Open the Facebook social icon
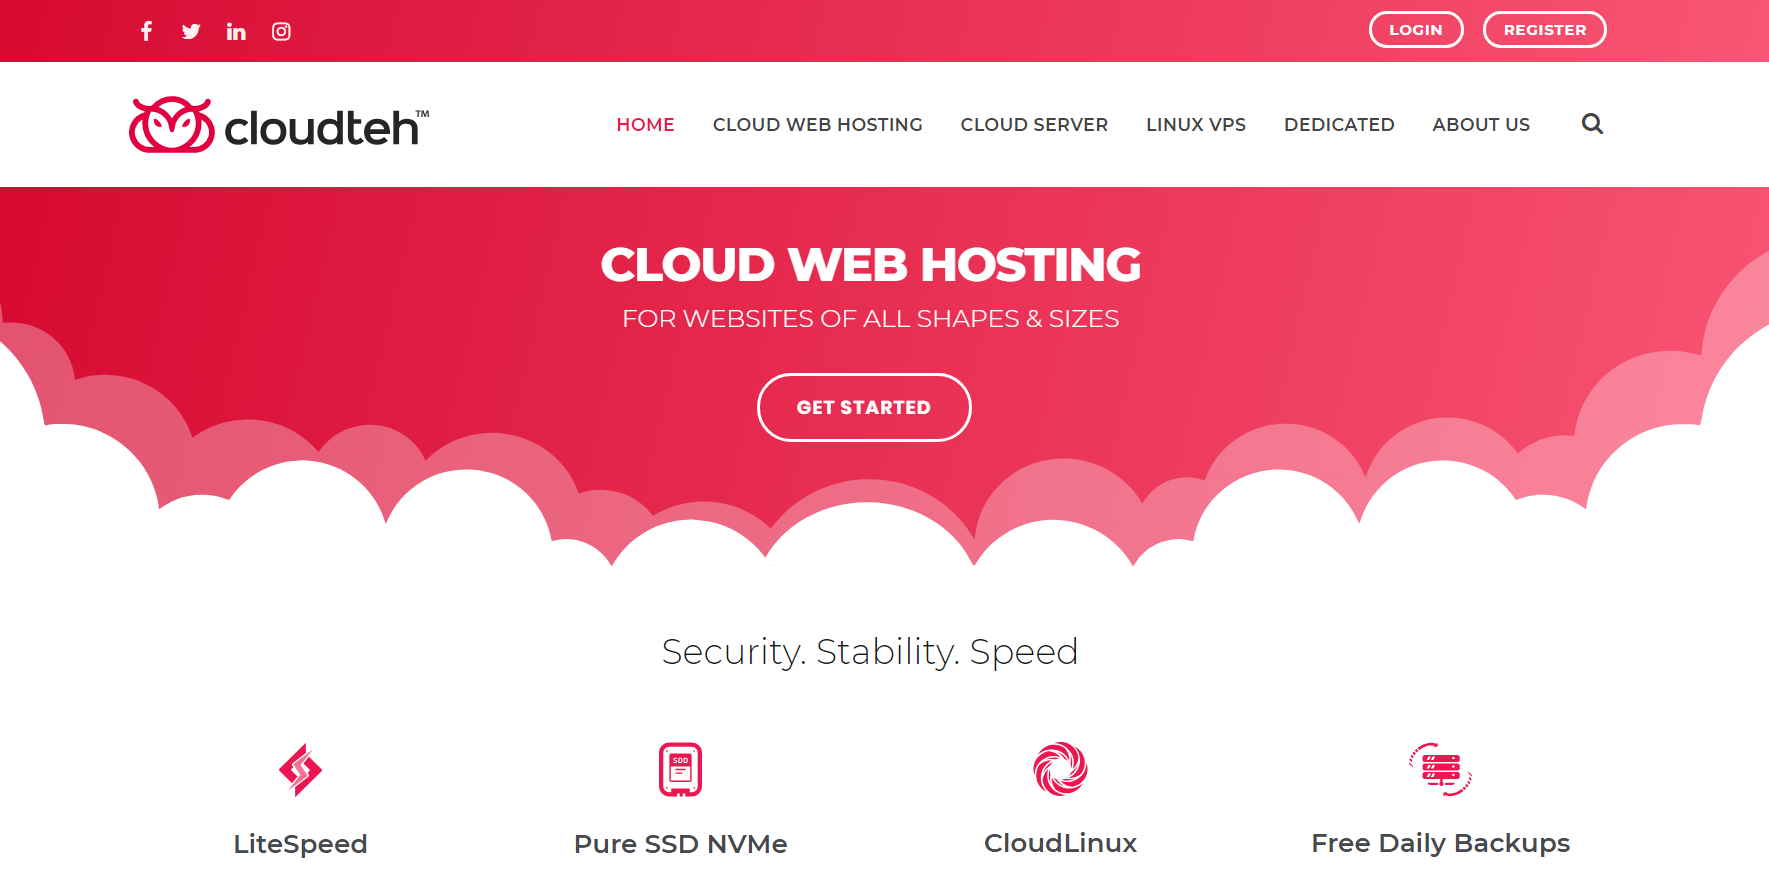This screenshot has height=889, width=1769. (146, 31)
